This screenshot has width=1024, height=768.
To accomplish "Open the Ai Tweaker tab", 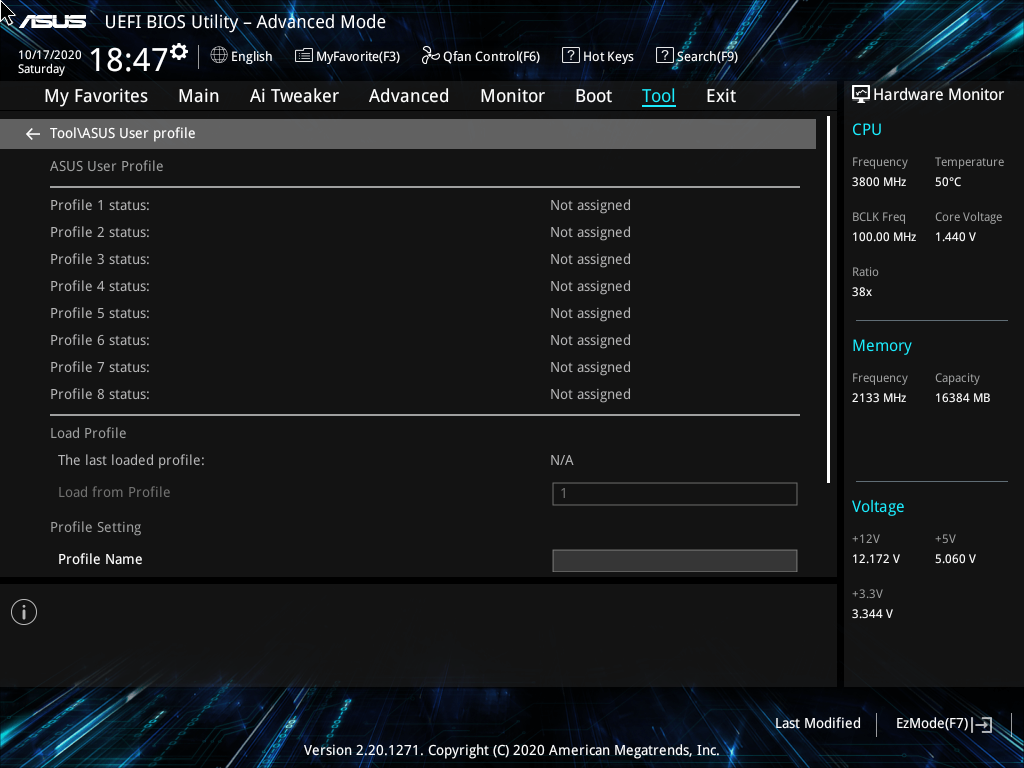I will 294,96.
